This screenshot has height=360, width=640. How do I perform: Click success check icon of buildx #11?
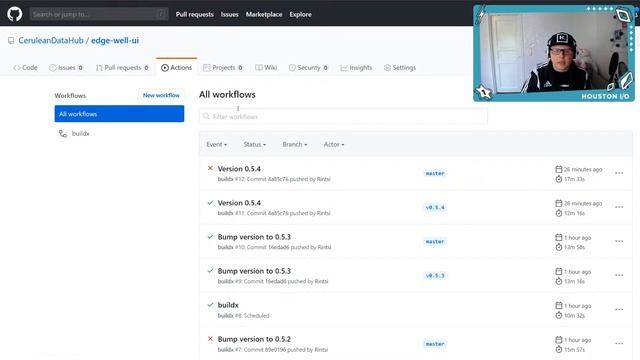[x=210, y=202]
